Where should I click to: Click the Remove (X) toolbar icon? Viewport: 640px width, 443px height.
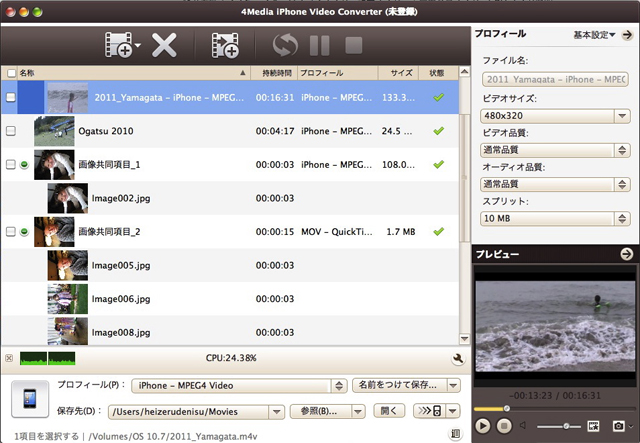(x=164, y=45)
